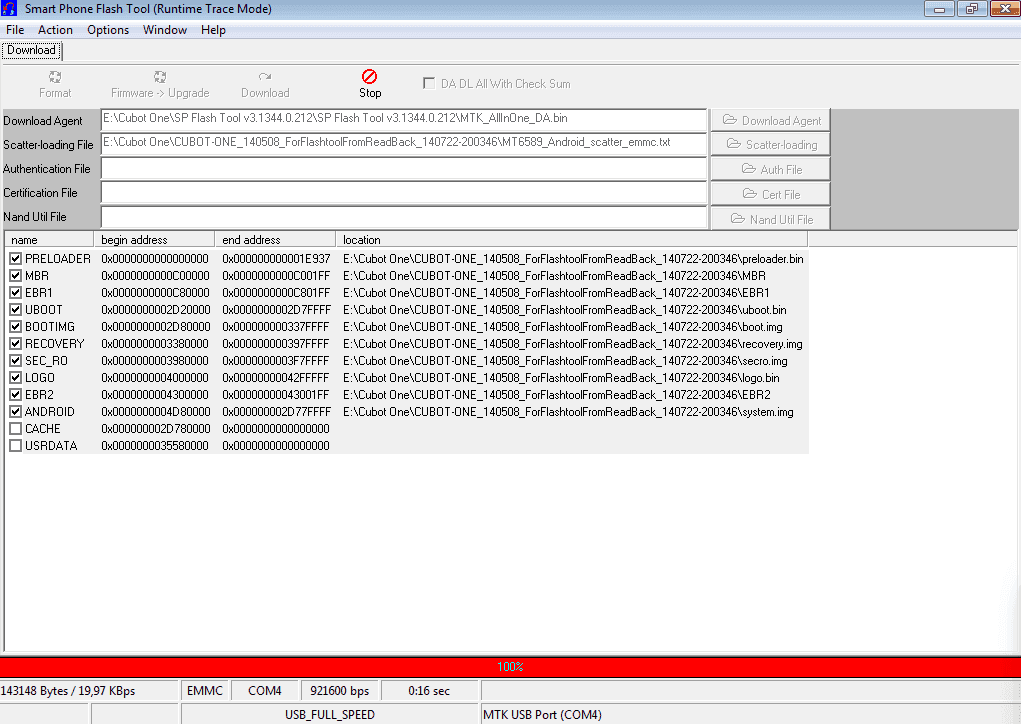Open the Help menu

213,30
